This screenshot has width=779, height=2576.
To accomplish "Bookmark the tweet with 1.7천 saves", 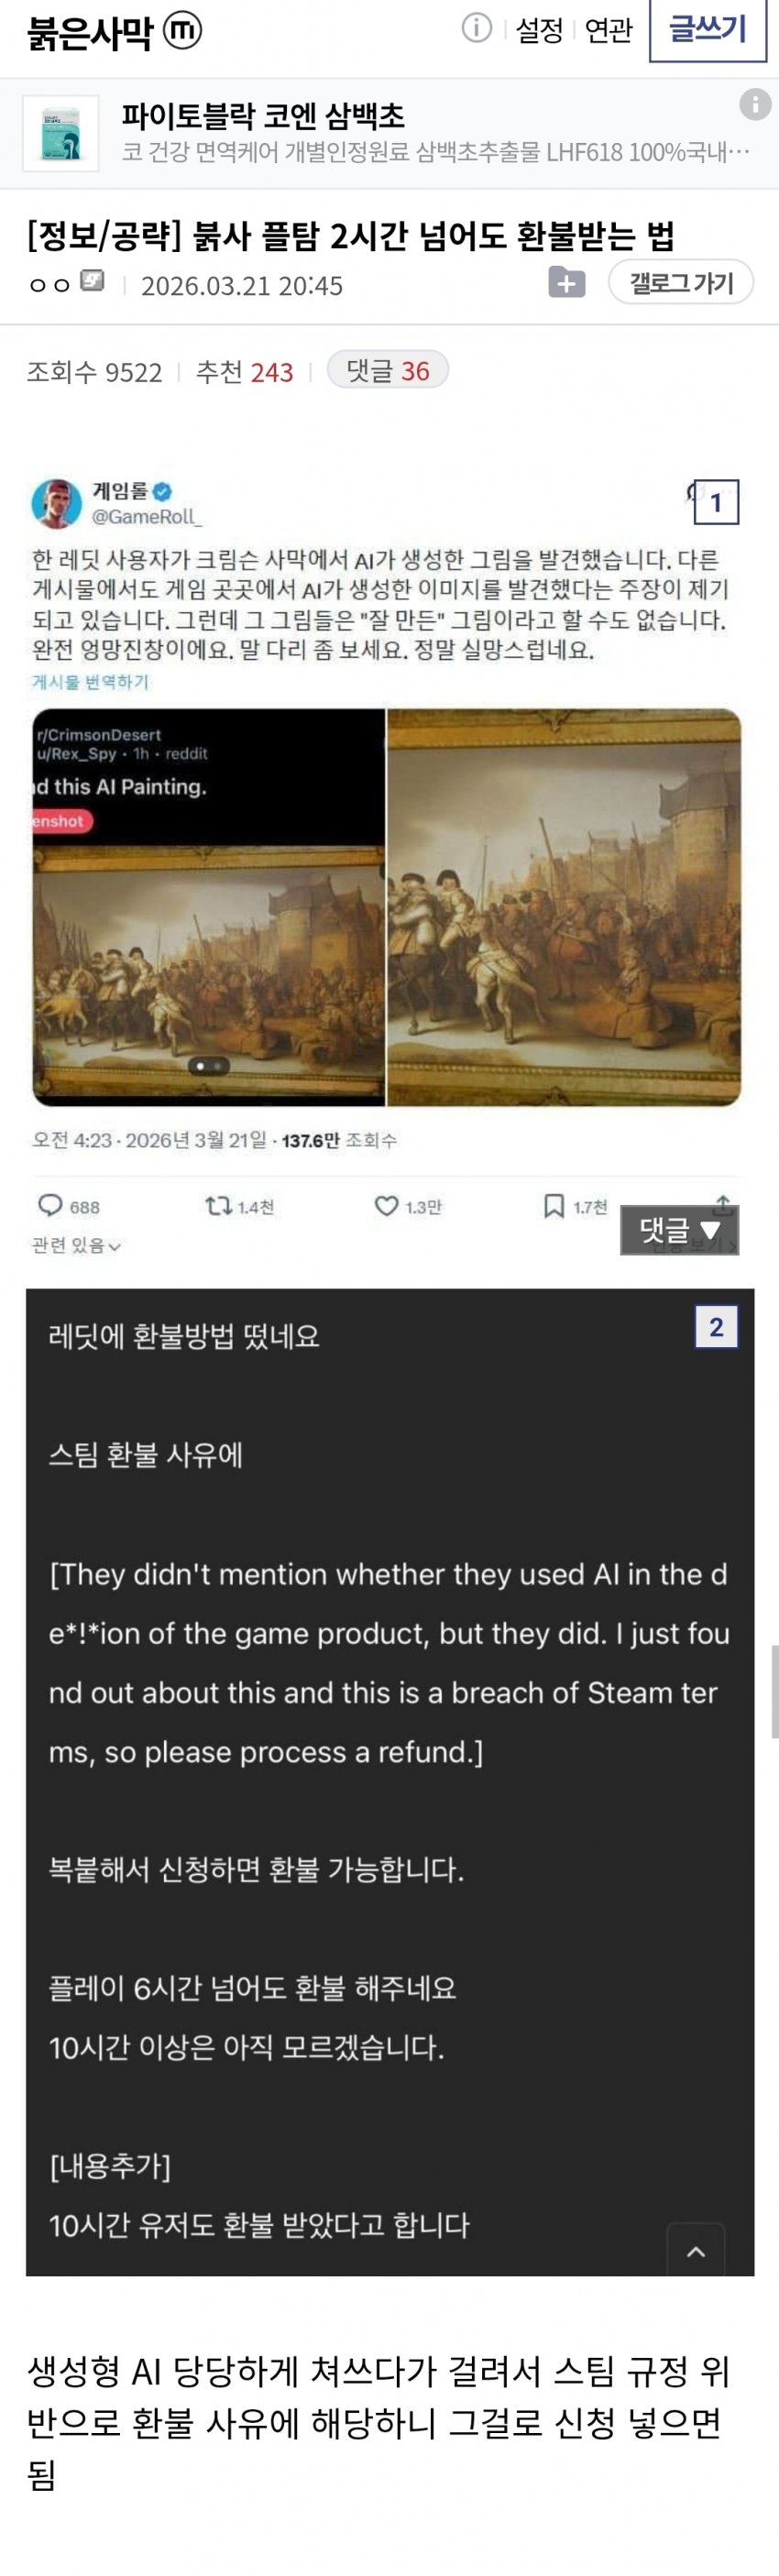I will click(x=553, y=1206).
